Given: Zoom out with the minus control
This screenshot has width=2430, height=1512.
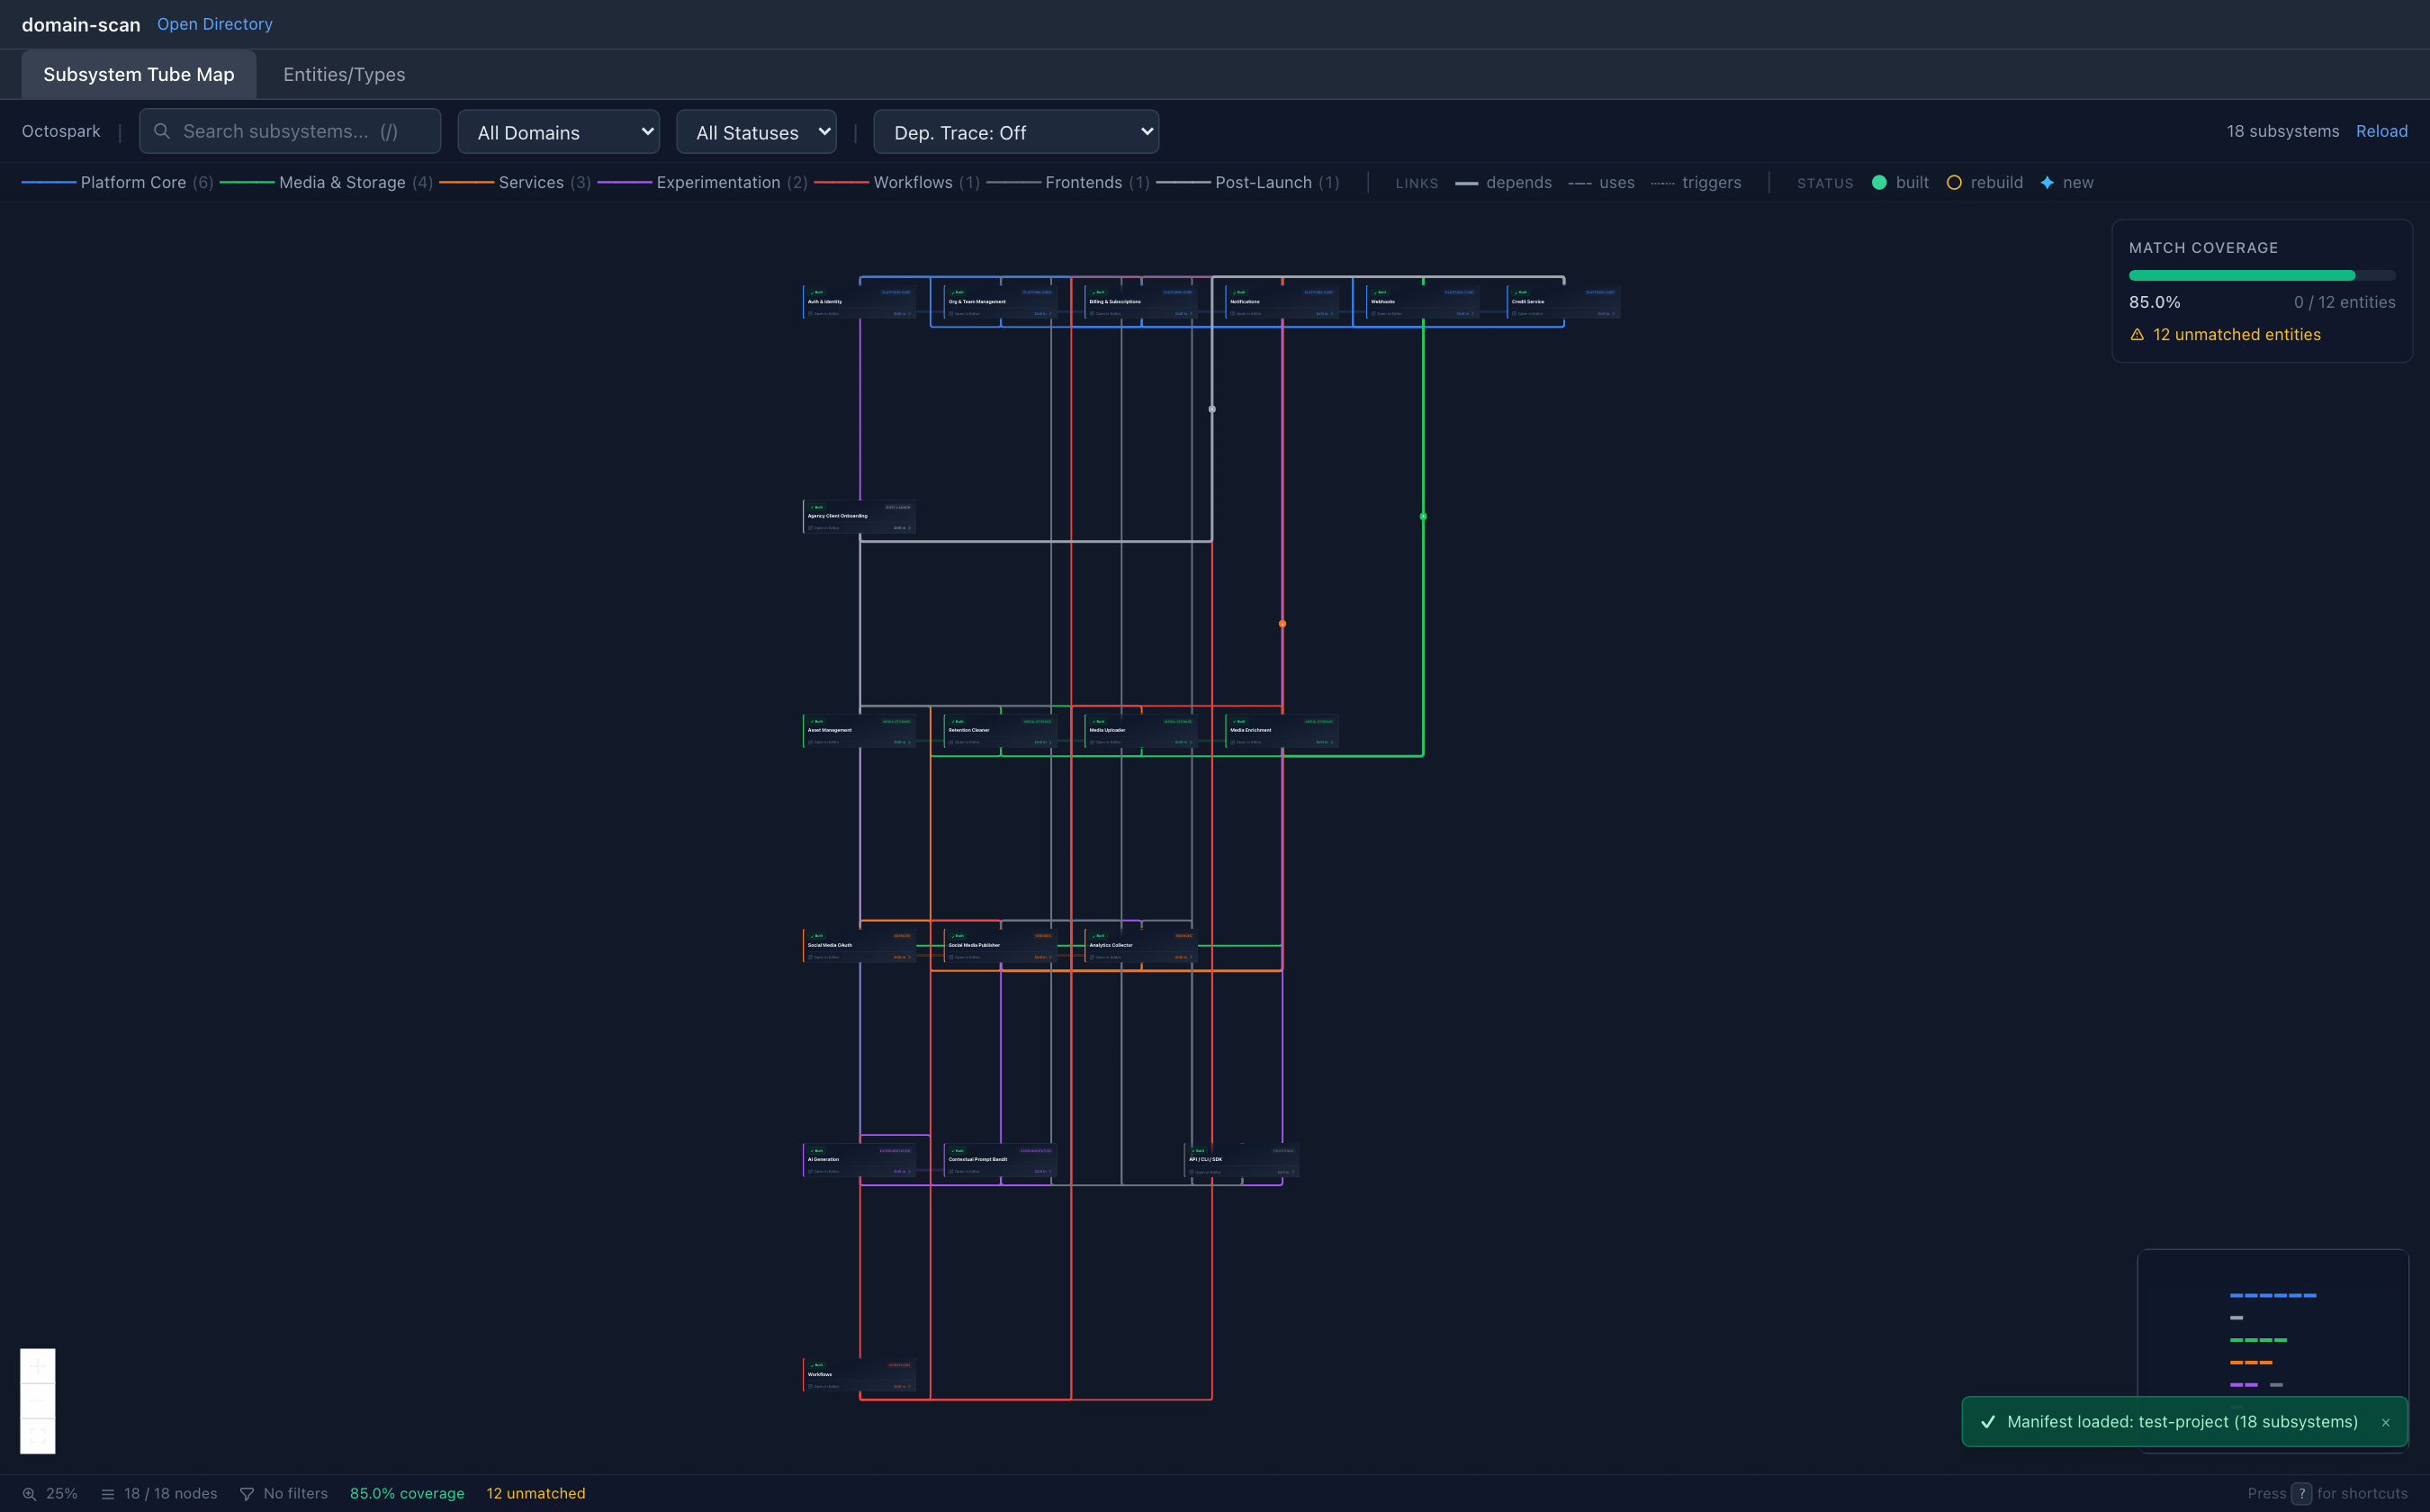Looking at the screenshot, I should pos(38,1401).
